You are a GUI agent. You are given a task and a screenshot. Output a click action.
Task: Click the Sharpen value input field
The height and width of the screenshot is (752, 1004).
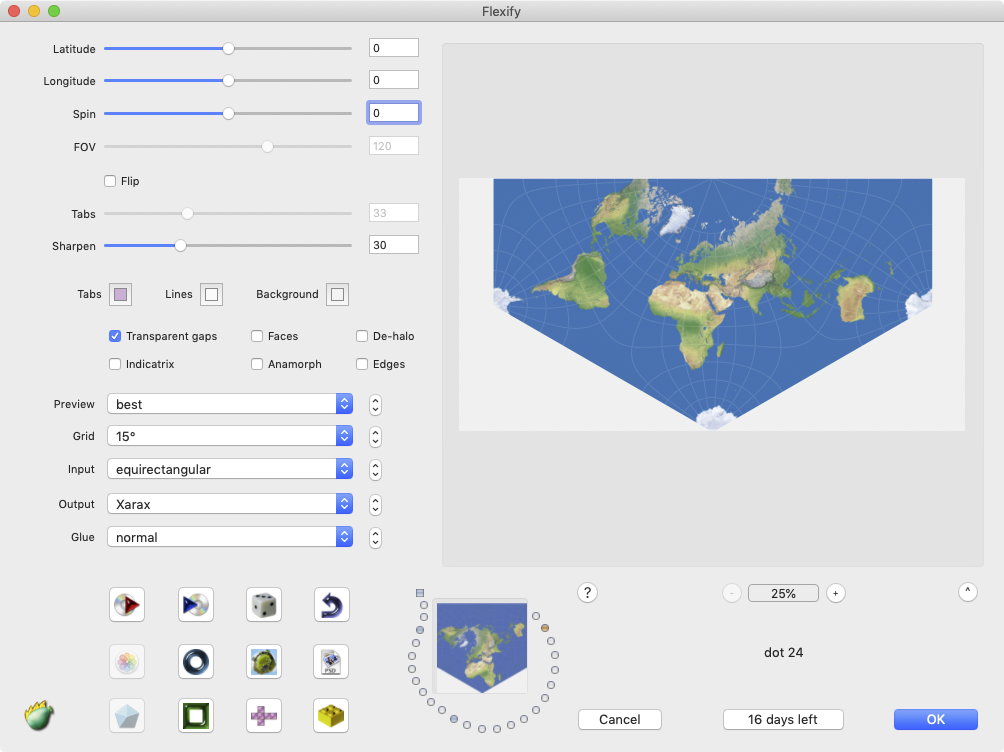tap(393, 245)
